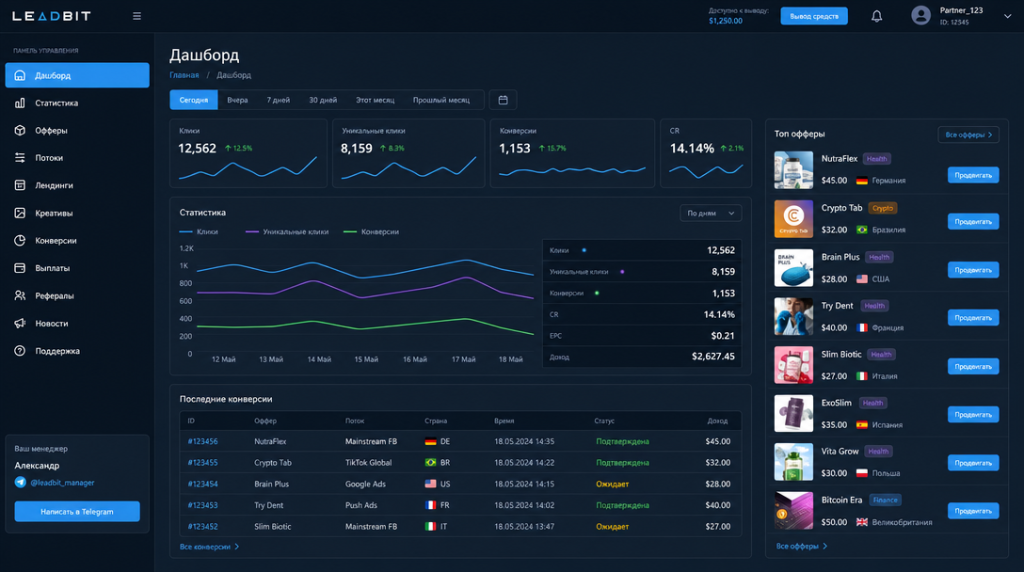
Task: Open conversion ID #123453
Action: coord(202,505)
